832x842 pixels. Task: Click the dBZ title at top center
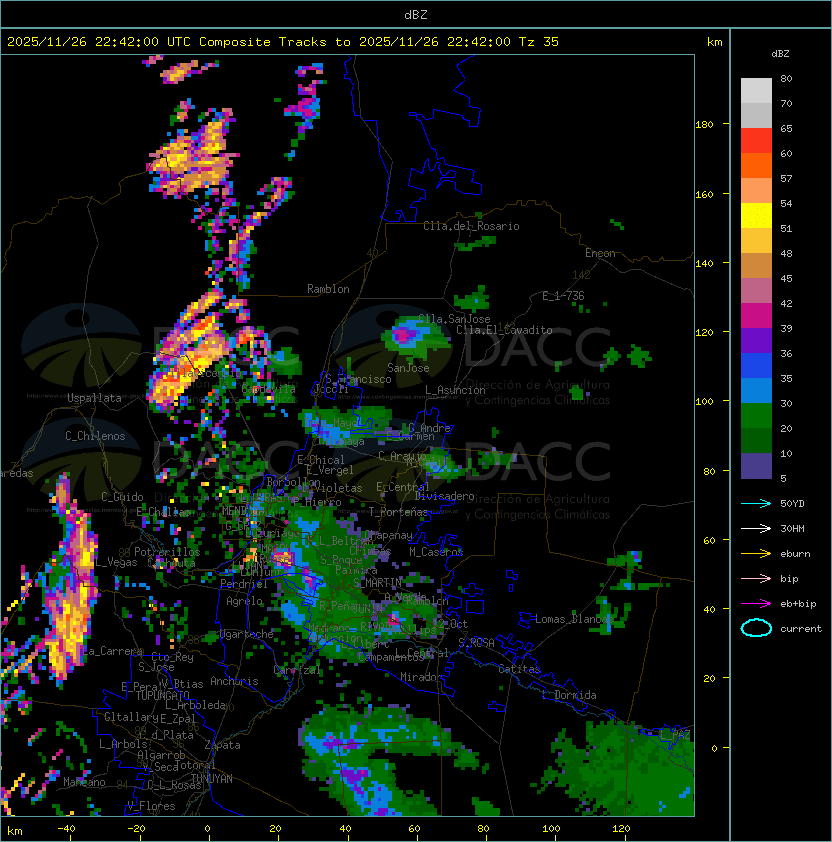point(416,15)
